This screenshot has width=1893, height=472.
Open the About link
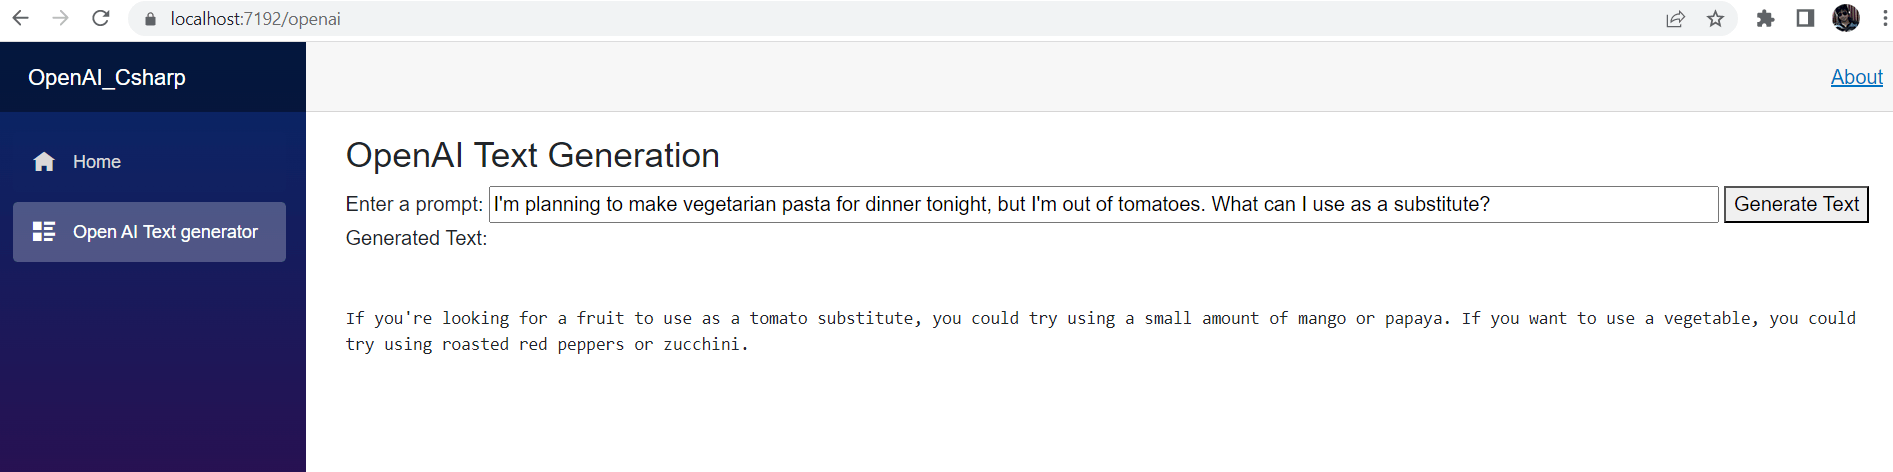tap(1856, 77)
